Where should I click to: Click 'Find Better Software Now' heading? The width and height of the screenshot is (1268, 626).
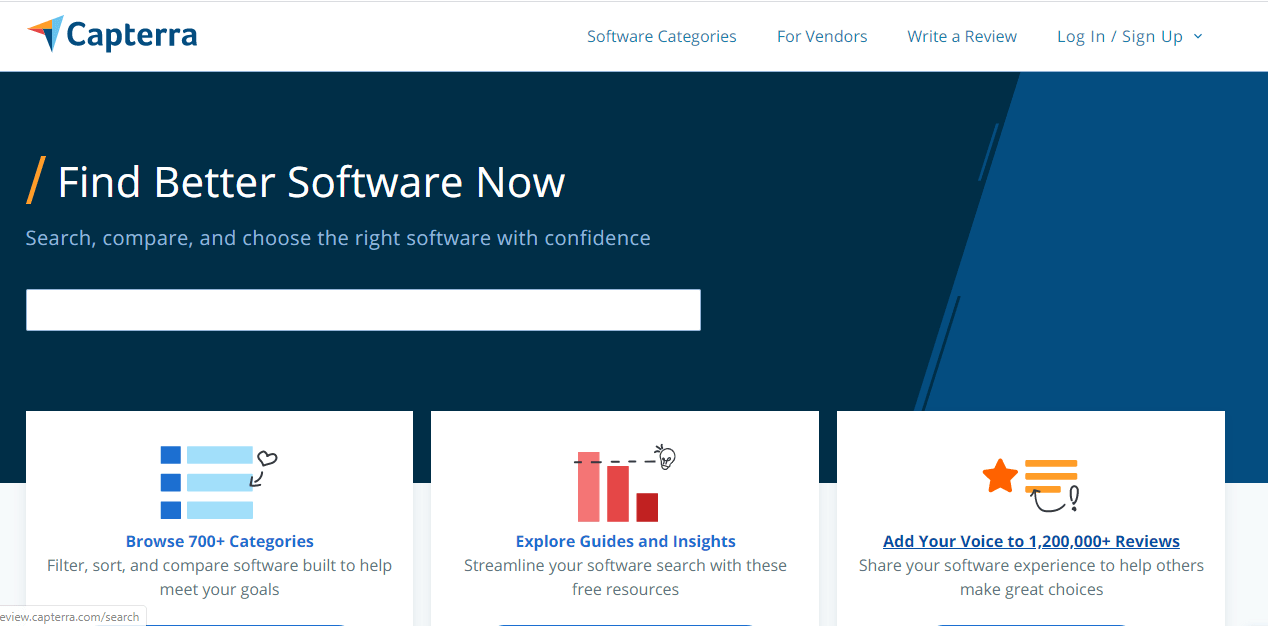pos(311,182)
